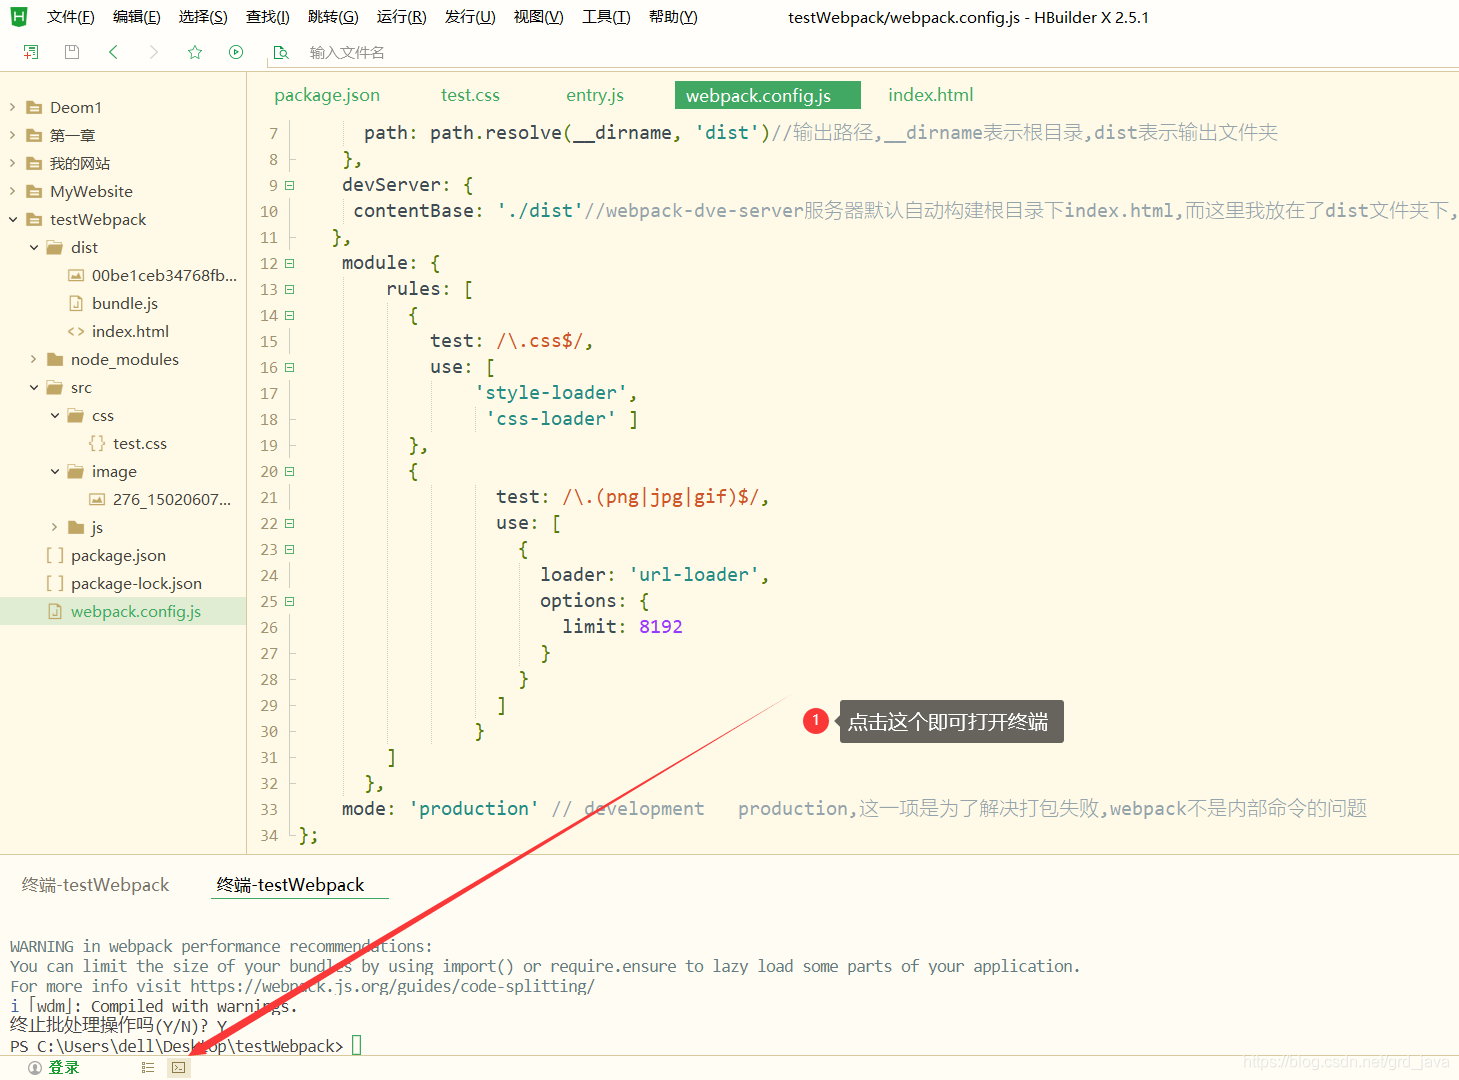The width and height of the screenshot is (1459, 1080).
Task: Click the terminal prompt cursor
Action: (x=356, y=1045)
